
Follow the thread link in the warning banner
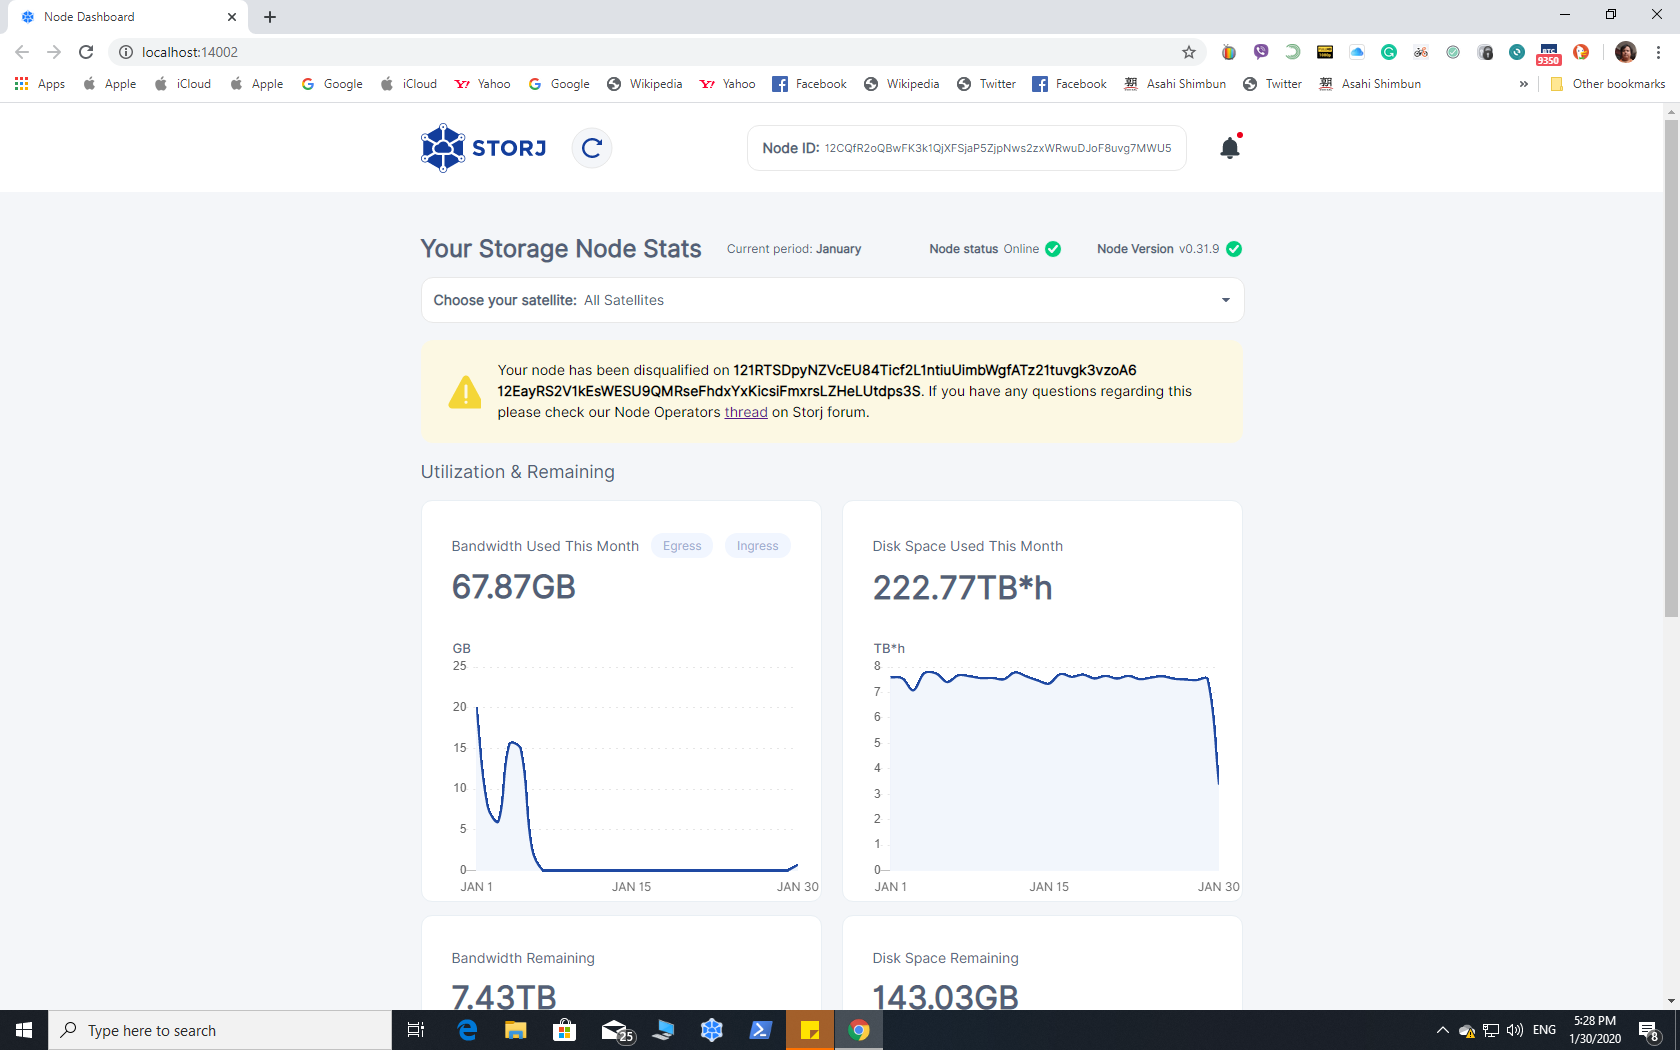pyautogui.click(x=745, y=412)
